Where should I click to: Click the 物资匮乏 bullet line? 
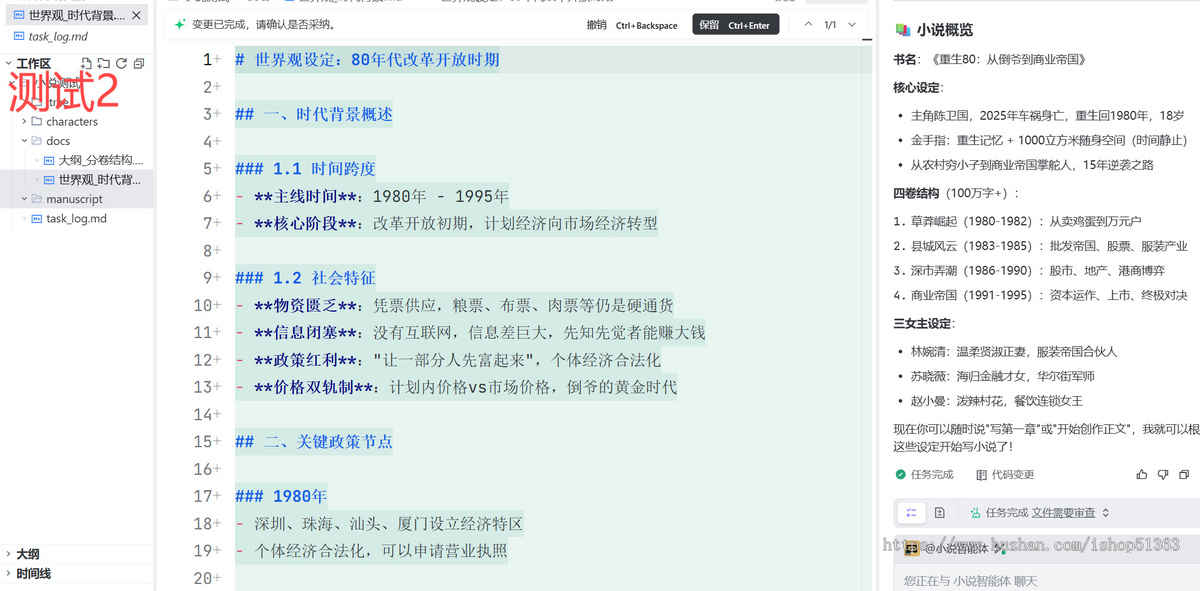point(455,305)
